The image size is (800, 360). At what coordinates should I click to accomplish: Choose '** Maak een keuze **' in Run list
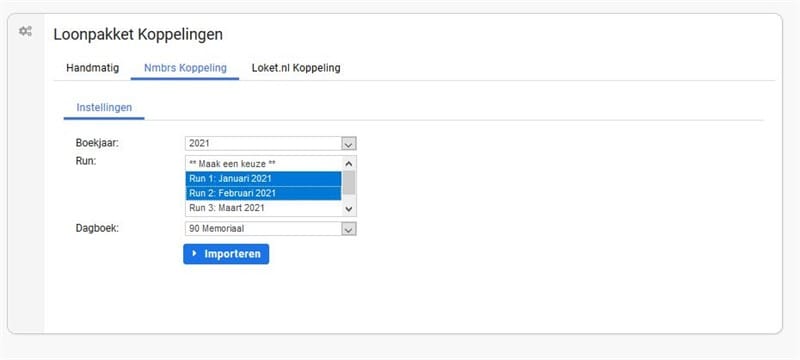click(263, 164)
